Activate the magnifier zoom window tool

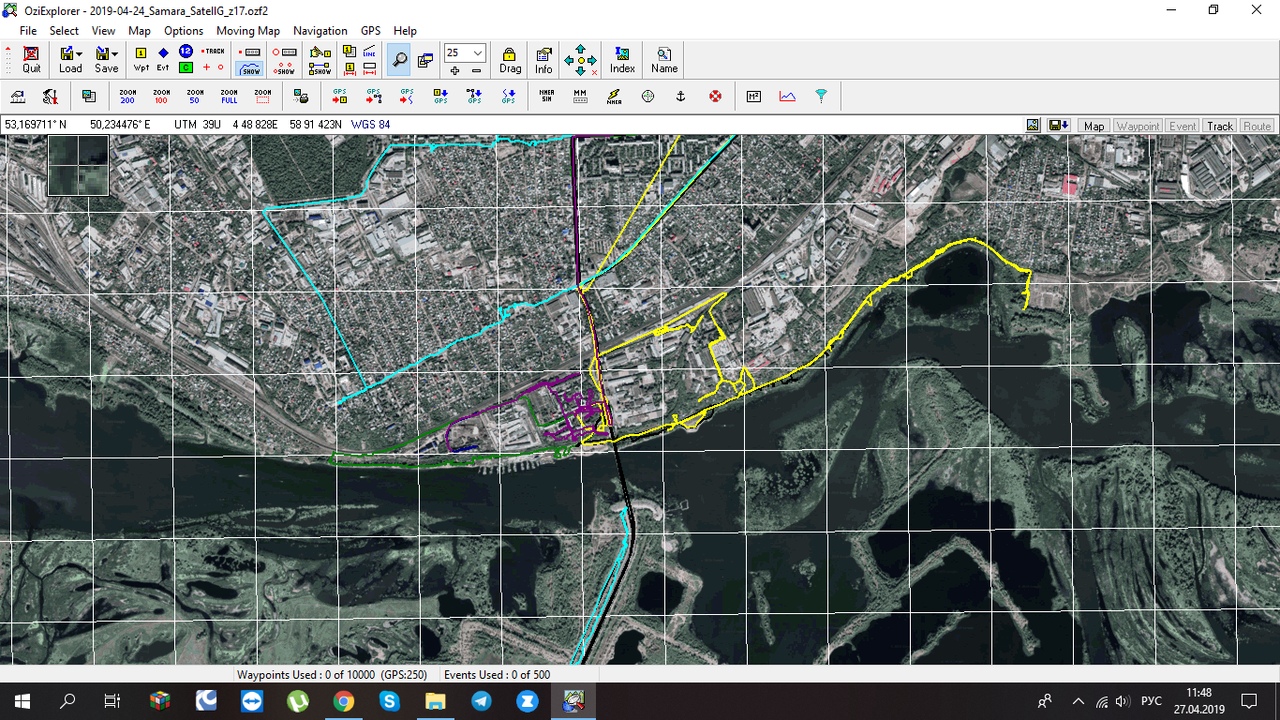click(399, 61)
